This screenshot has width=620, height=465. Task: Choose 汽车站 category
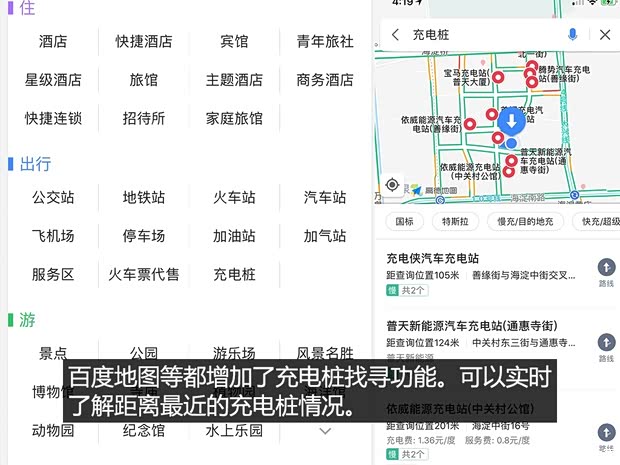325,197
